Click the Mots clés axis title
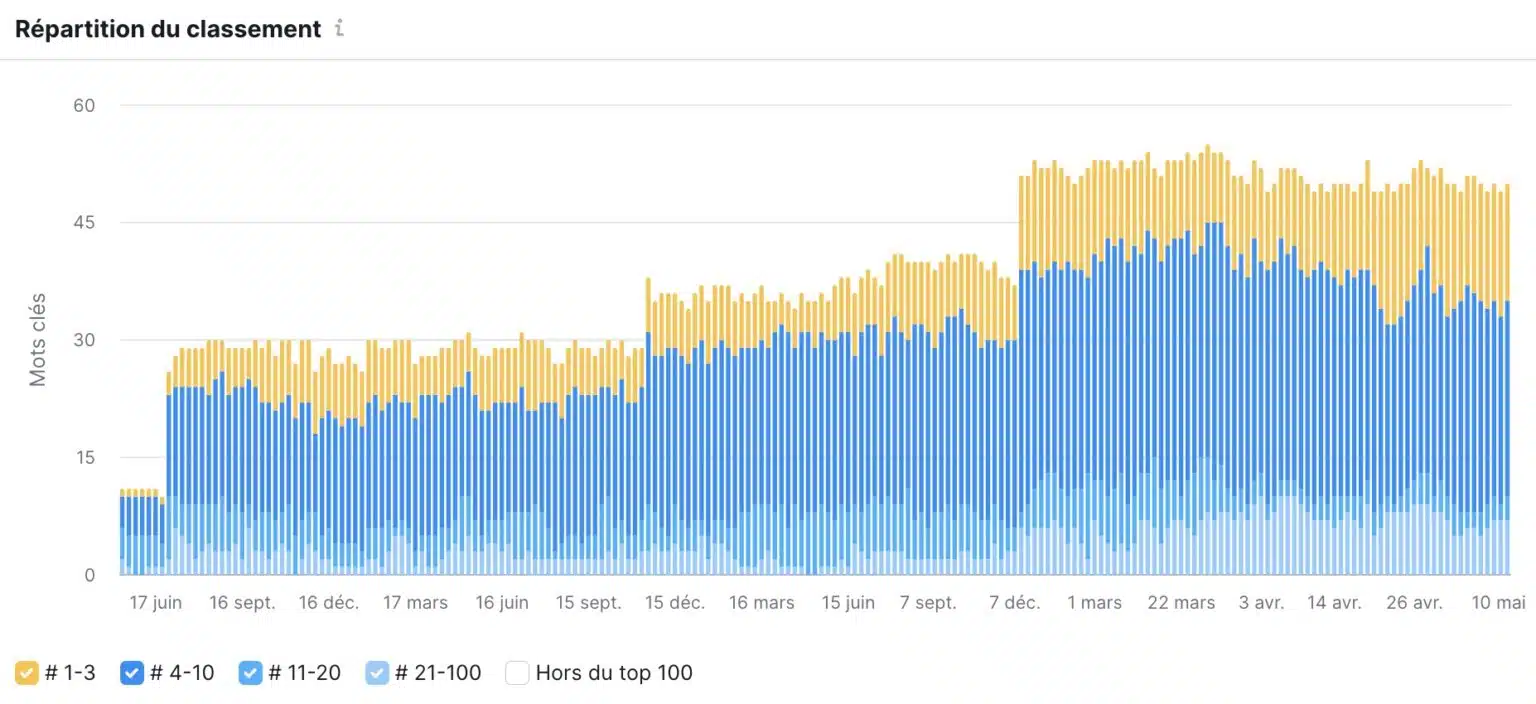Viewport: 1536px width, 704px height. tap(38, 340)
